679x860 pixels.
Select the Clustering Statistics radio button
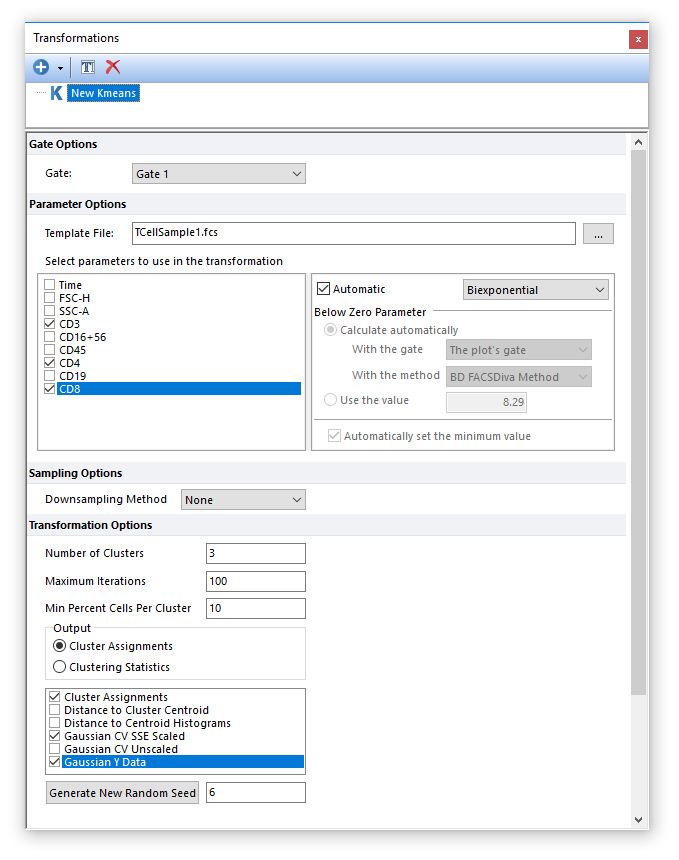coord(60,667)
